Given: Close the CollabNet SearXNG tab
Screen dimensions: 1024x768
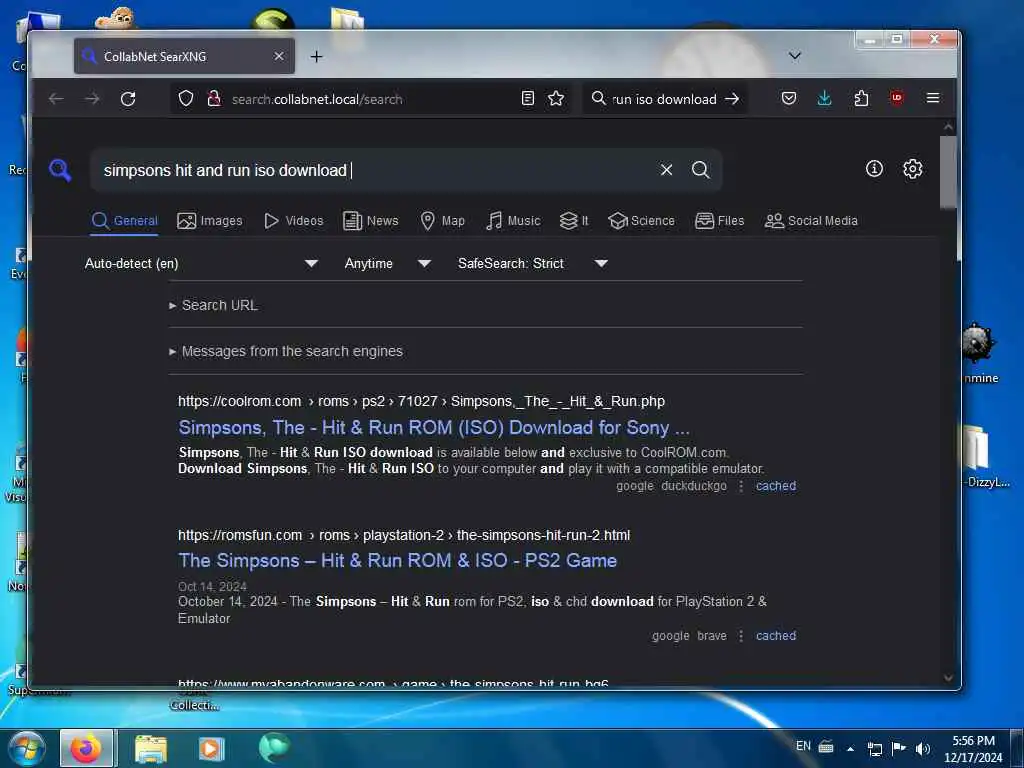Looking at the screenshot, I should (x=279, y=56).
